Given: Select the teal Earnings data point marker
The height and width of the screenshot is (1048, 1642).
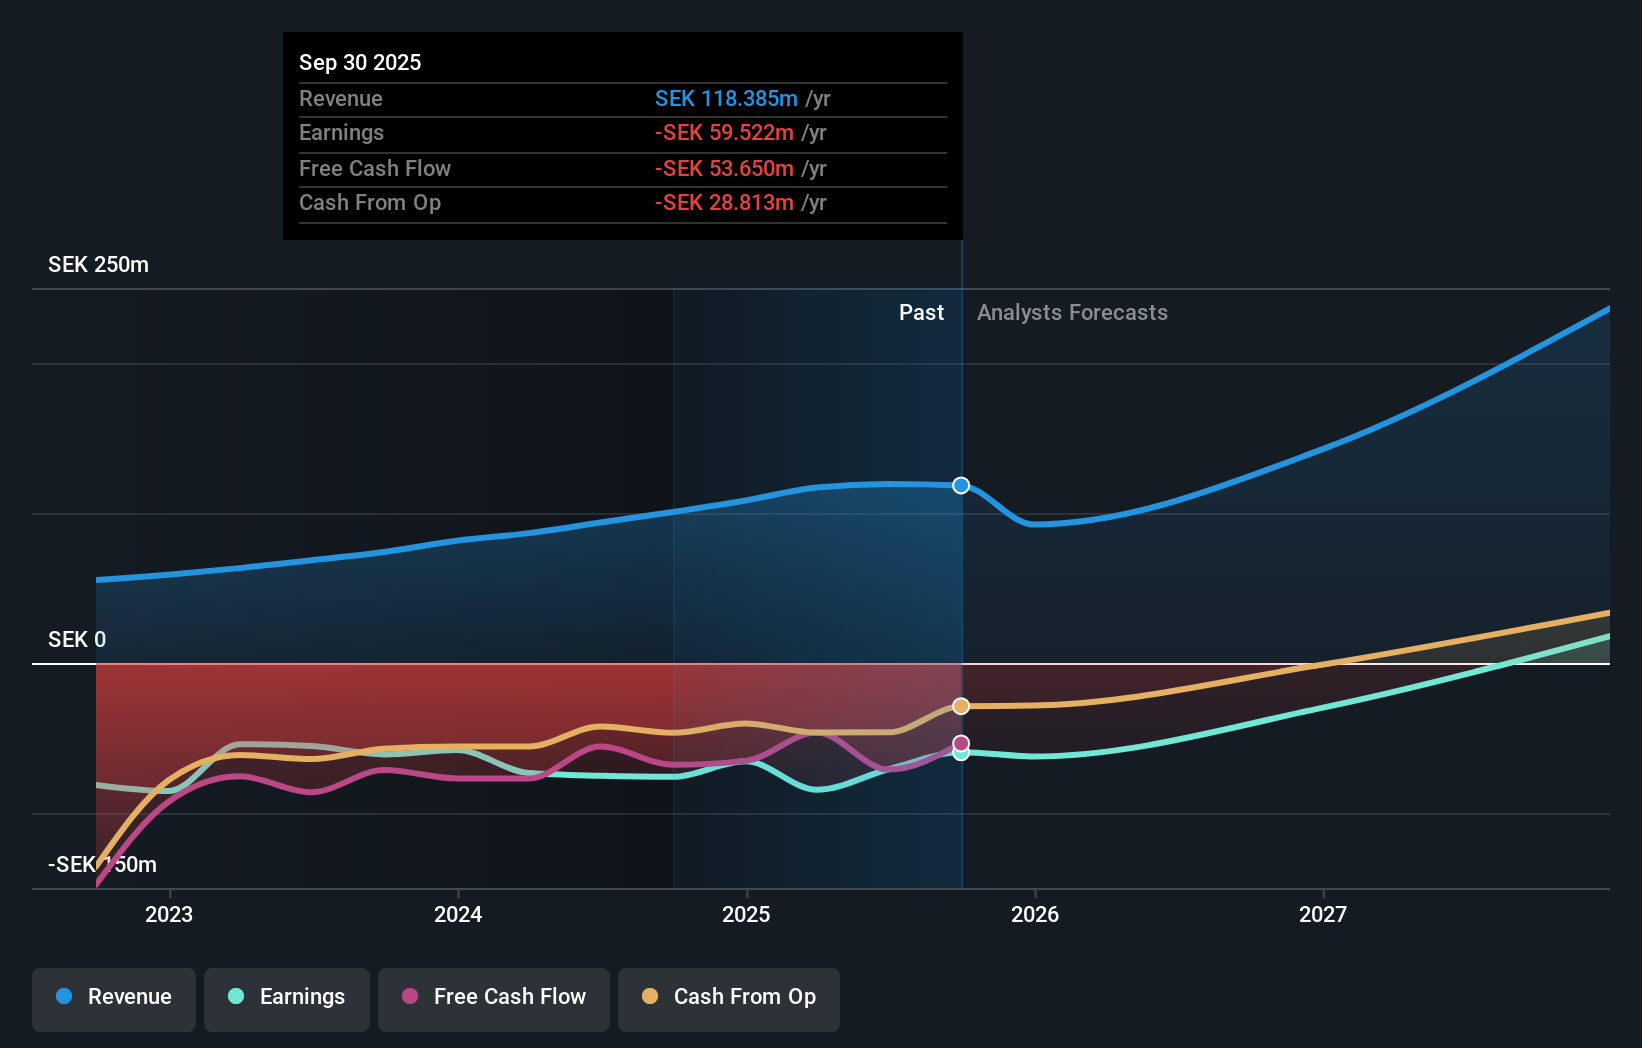Looking at the screenshot, I should (961, 754).
